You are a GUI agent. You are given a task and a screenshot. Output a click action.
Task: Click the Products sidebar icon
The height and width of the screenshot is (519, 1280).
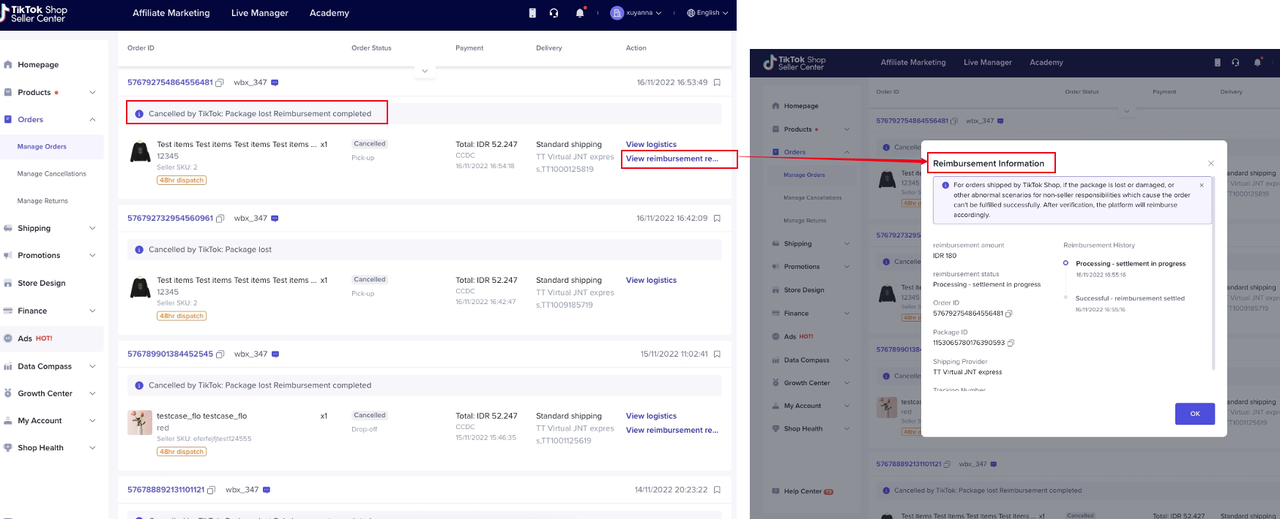point(9,92)
